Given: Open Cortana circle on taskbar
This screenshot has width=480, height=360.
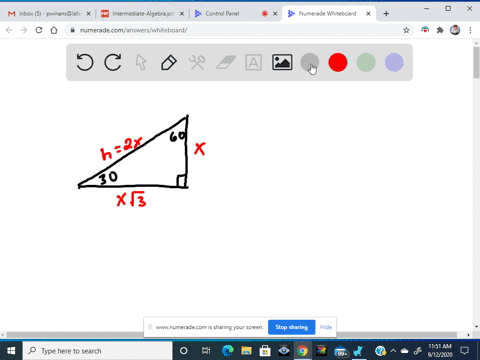Looking at the screenshot, I should (183, 351).
